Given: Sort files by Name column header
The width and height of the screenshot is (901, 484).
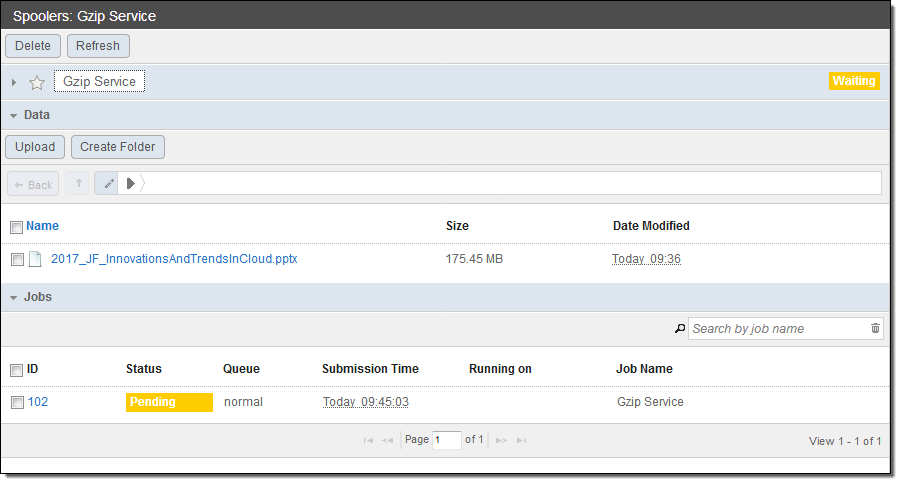Looking at the screenshot, I should tap(42, 226).
